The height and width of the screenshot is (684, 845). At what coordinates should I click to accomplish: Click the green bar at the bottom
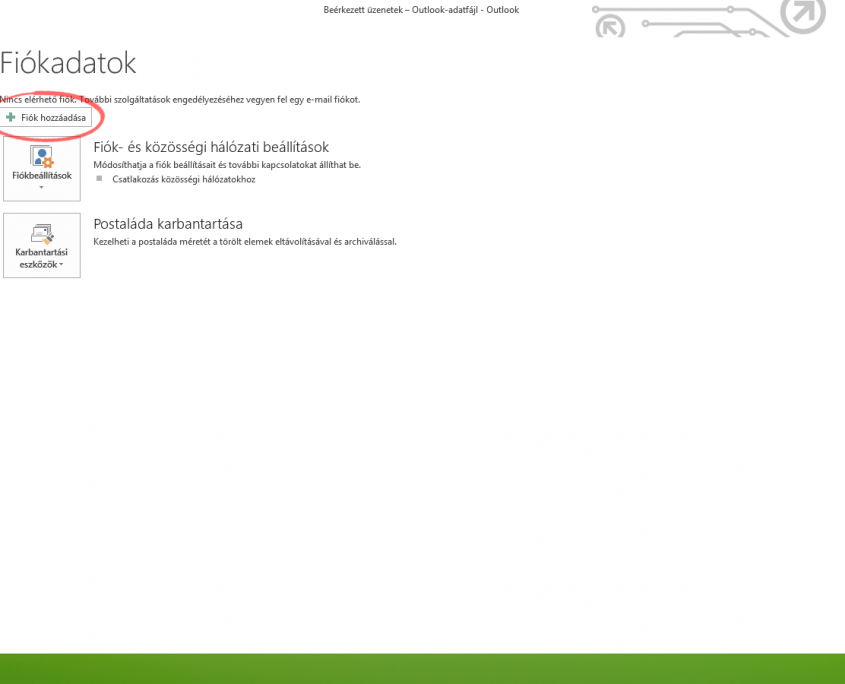tap(422, 668)
